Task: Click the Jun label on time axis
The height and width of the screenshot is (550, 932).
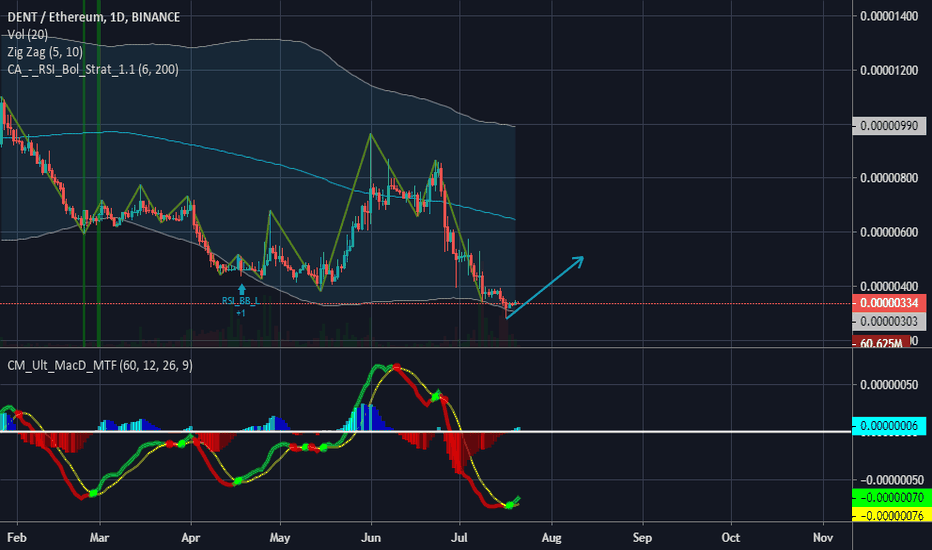Action: [x=371, y=538]
